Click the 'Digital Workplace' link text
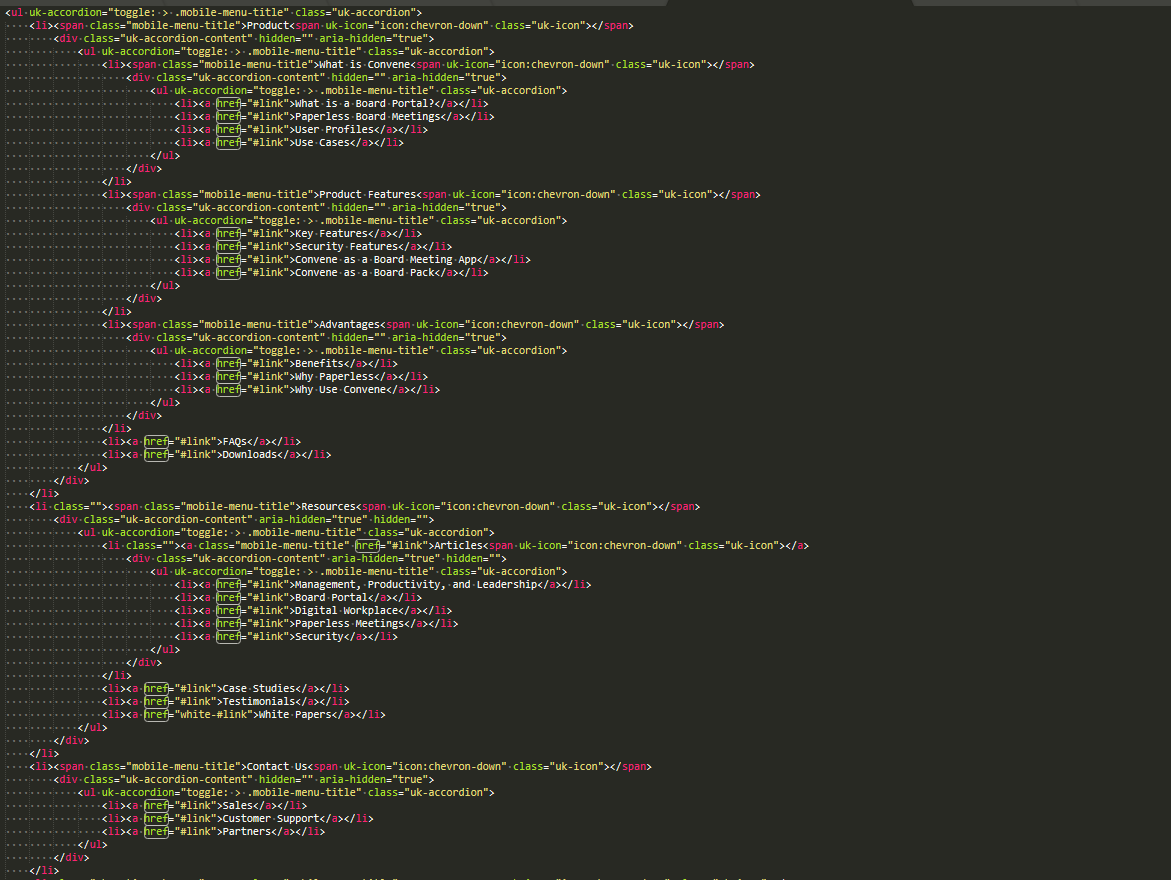Image resolution: width=1171 pixels, height=880 pixels. (346, 610)
